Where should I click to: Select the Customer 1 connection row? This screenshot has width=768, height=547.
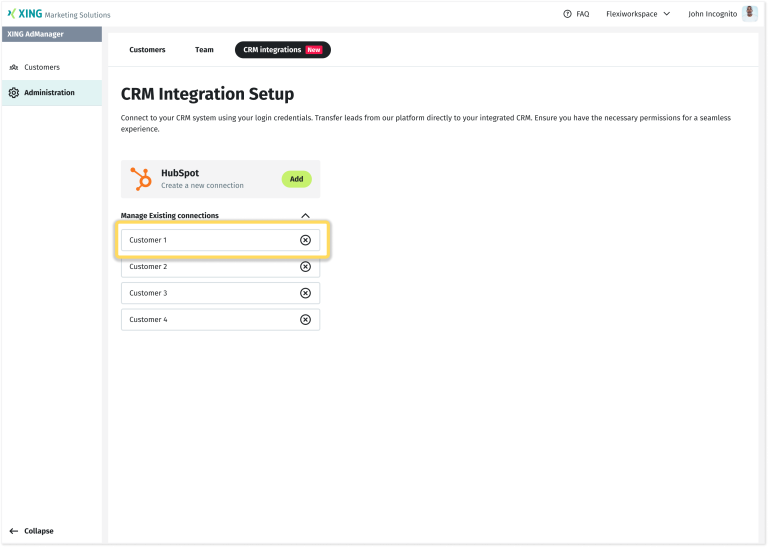click(200, 240)
